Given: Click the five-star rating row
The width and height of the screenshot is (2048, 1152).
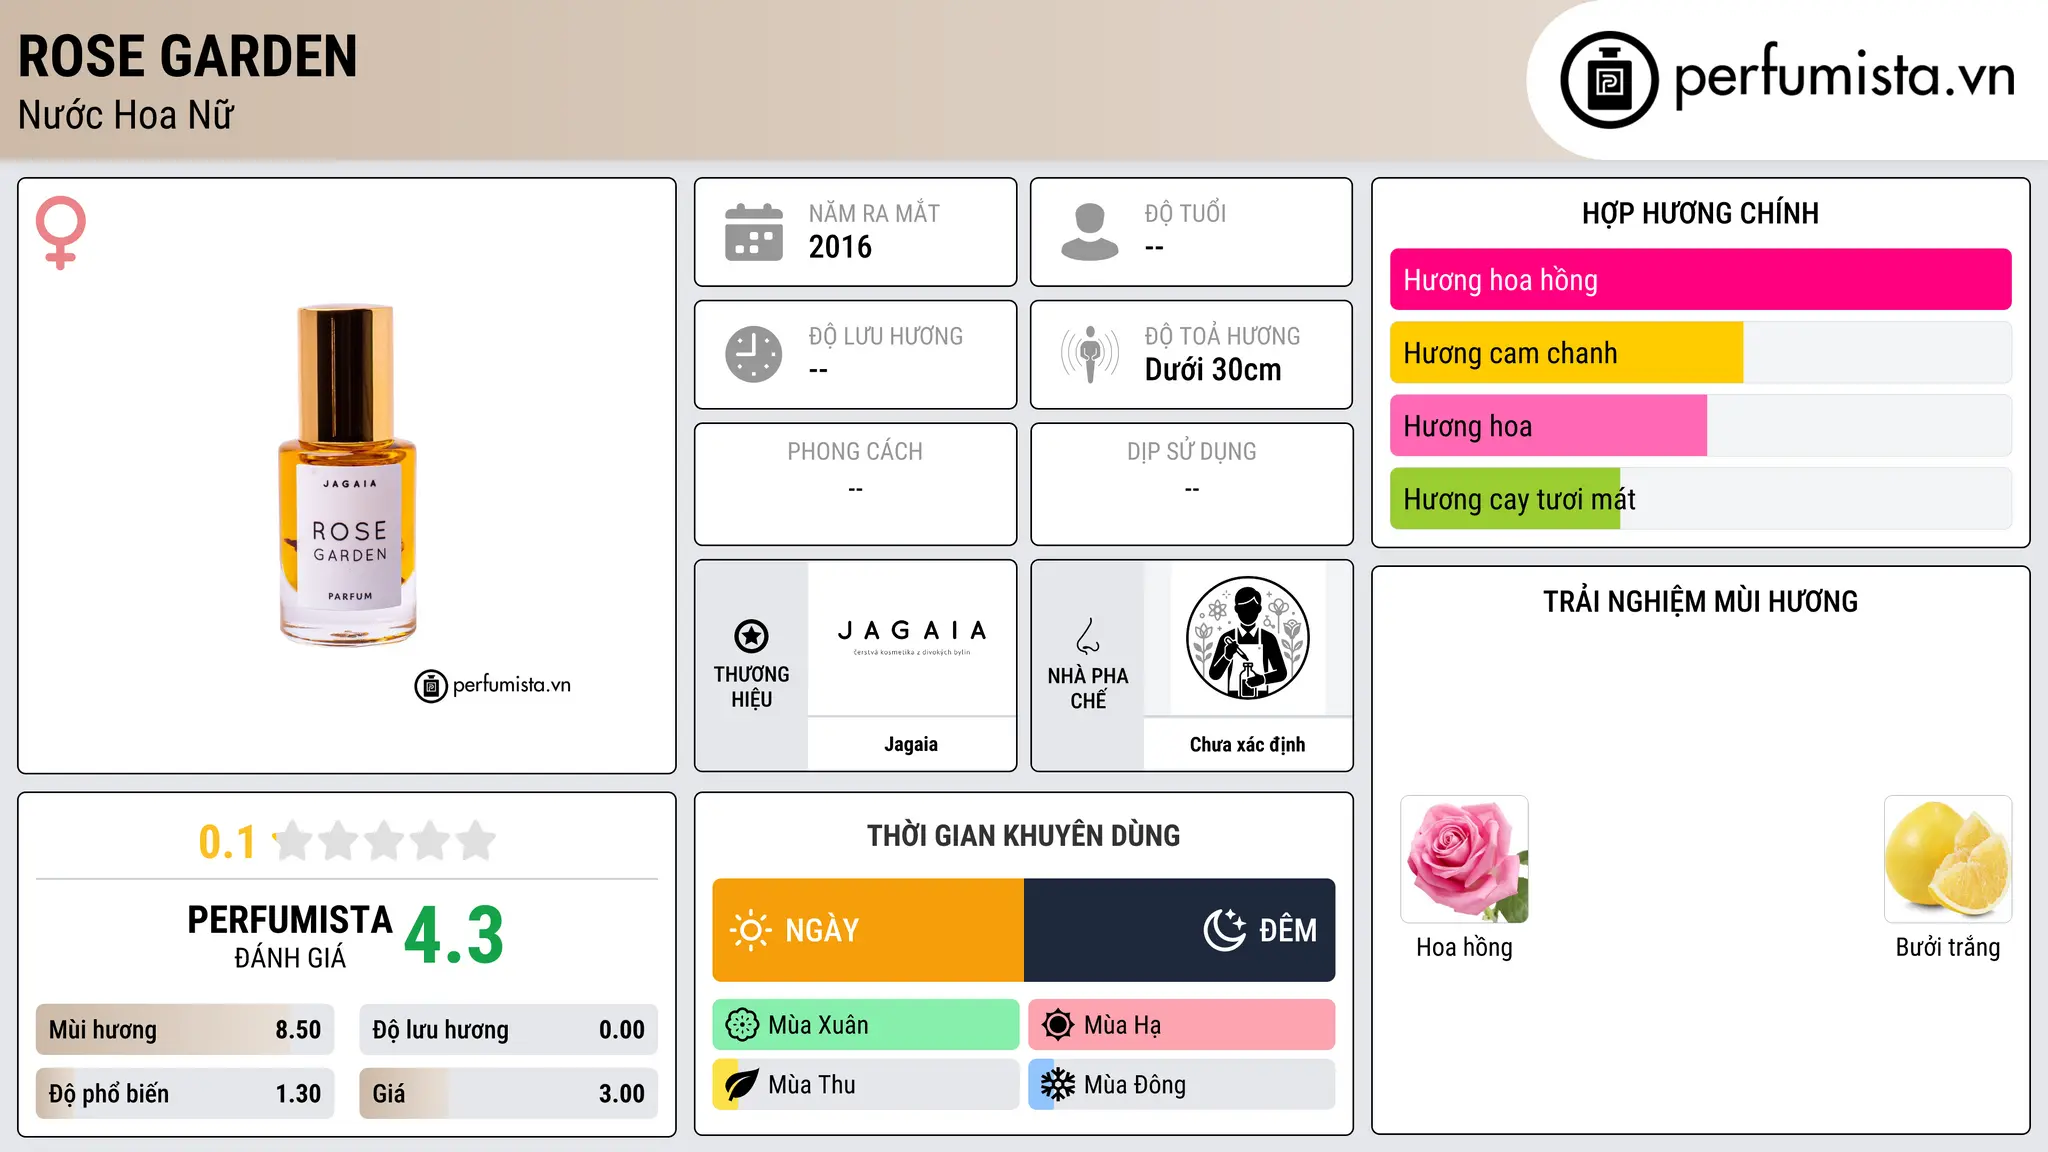Looking at the screenshot, I should 384,841.
